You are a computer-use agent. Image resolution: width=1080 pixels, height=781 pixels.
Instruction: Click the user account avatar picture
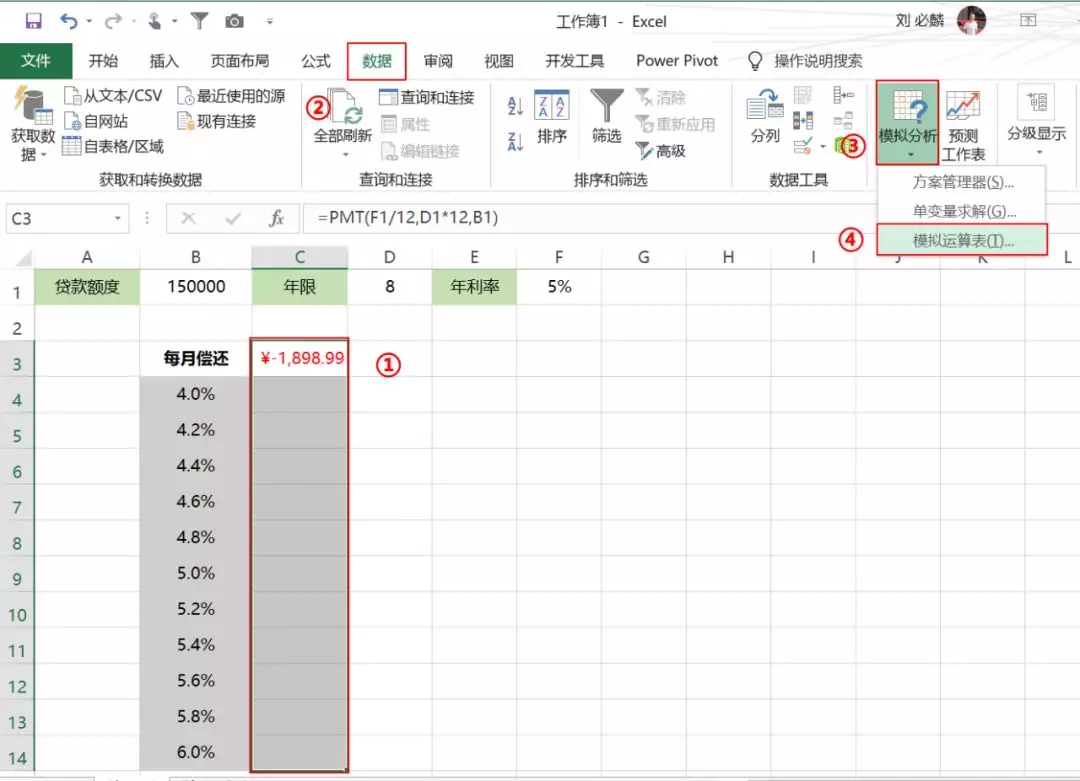pos(972,20)
